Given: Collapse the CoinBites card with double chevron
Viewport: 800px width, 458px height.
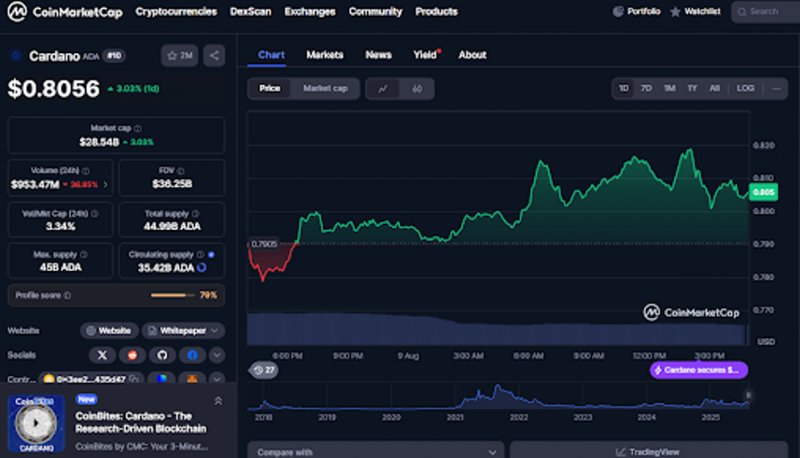Looking at the screenshot, I should coord(218,401).
